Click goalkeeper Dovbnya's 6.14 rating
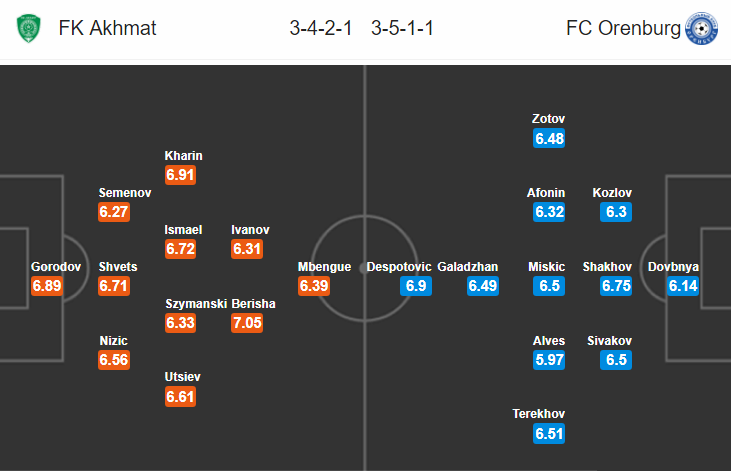Screen dimensions: 731x471 pyautogui.click(x=683, y=286)
